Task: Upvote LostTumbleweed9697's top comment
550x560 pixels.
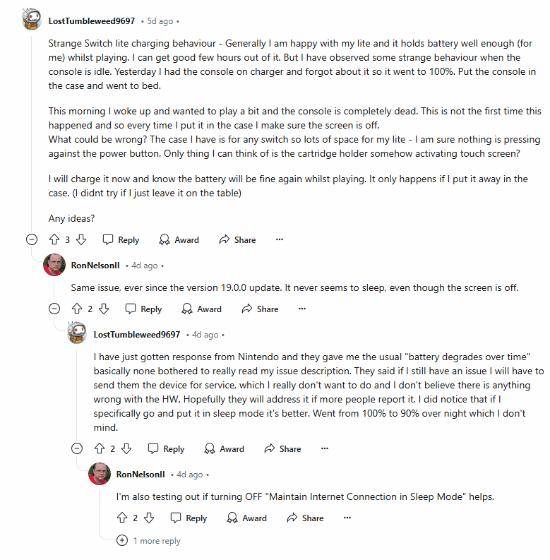Action: [x=54, y=239]
